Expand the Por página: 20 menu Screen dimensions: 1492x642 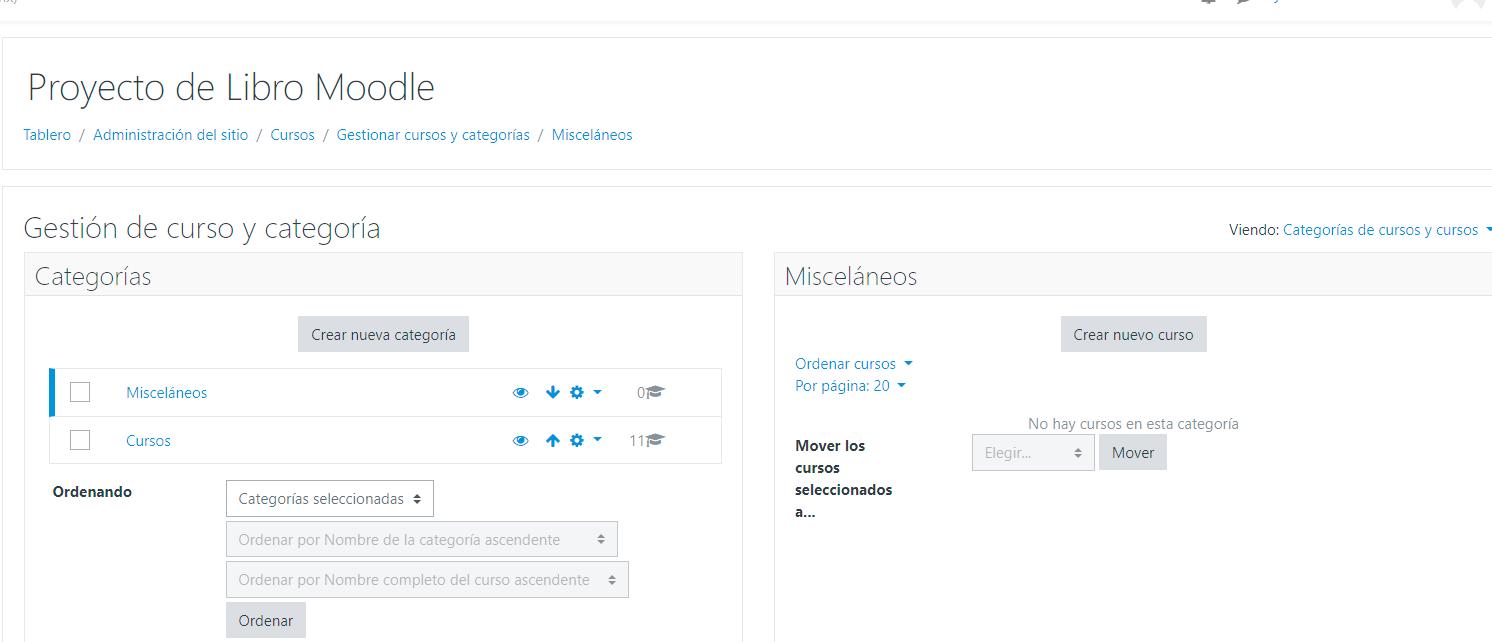point(850,386)
